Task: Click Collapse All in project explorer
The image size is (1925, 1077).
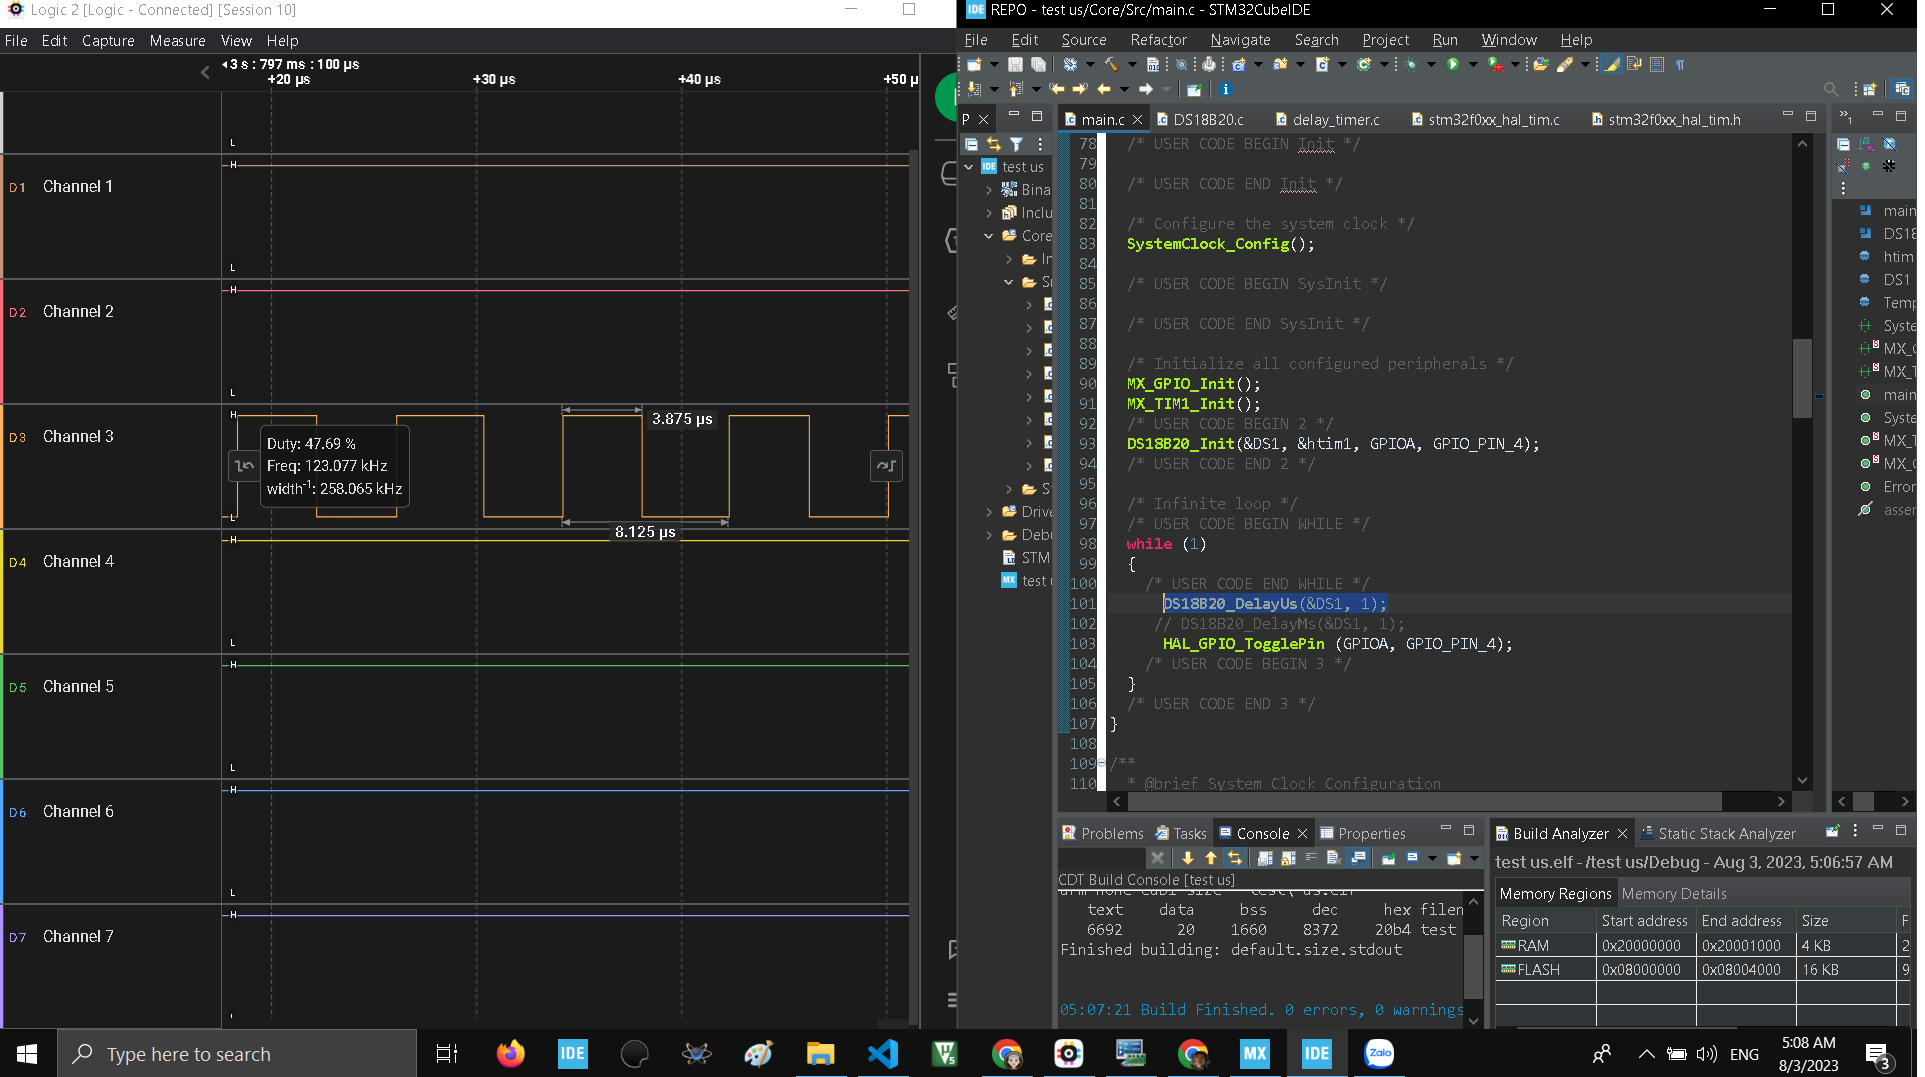Action: tap(971, 144)
